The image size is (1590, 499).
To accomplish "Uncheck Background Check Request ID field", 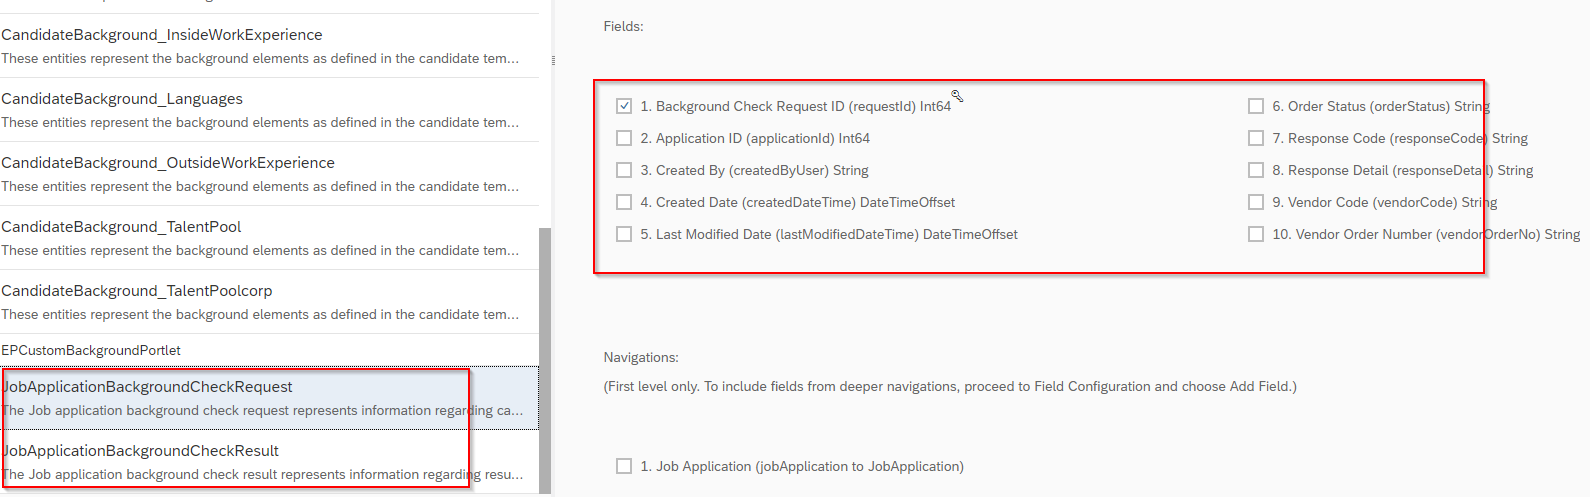I will pos(624,106).
